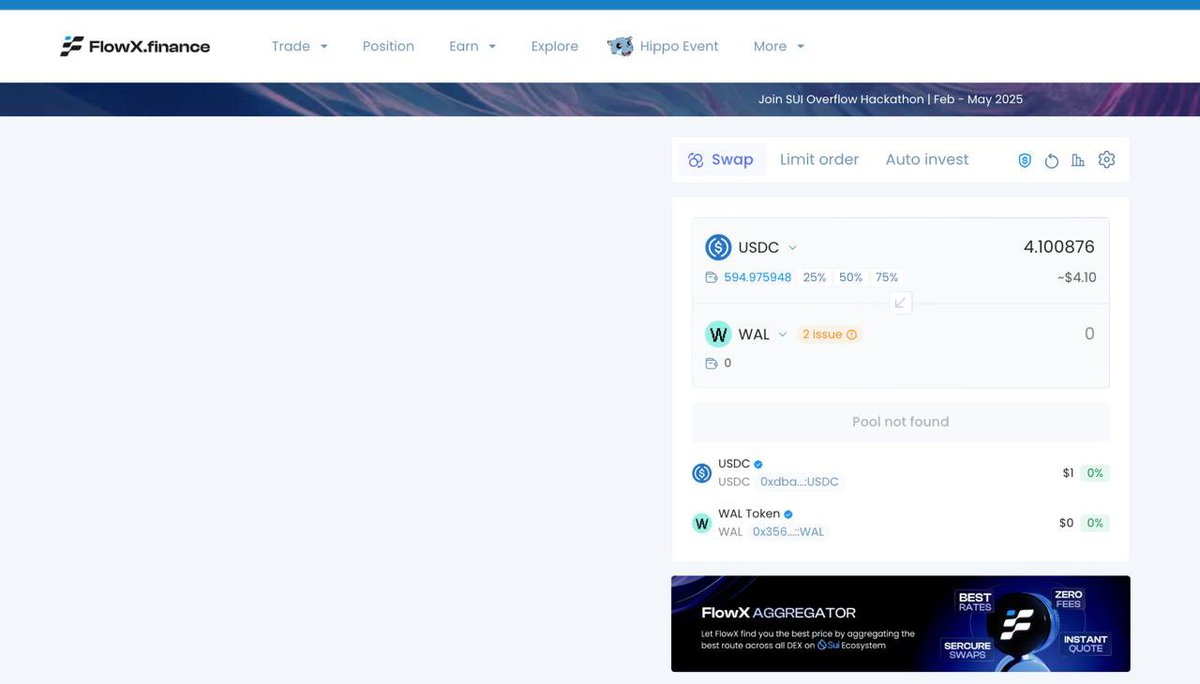Click the WAL Token icon in the info list
The height and width of the screenshot is (684, 1200).
pyautogui.click(x=702, y=523)
